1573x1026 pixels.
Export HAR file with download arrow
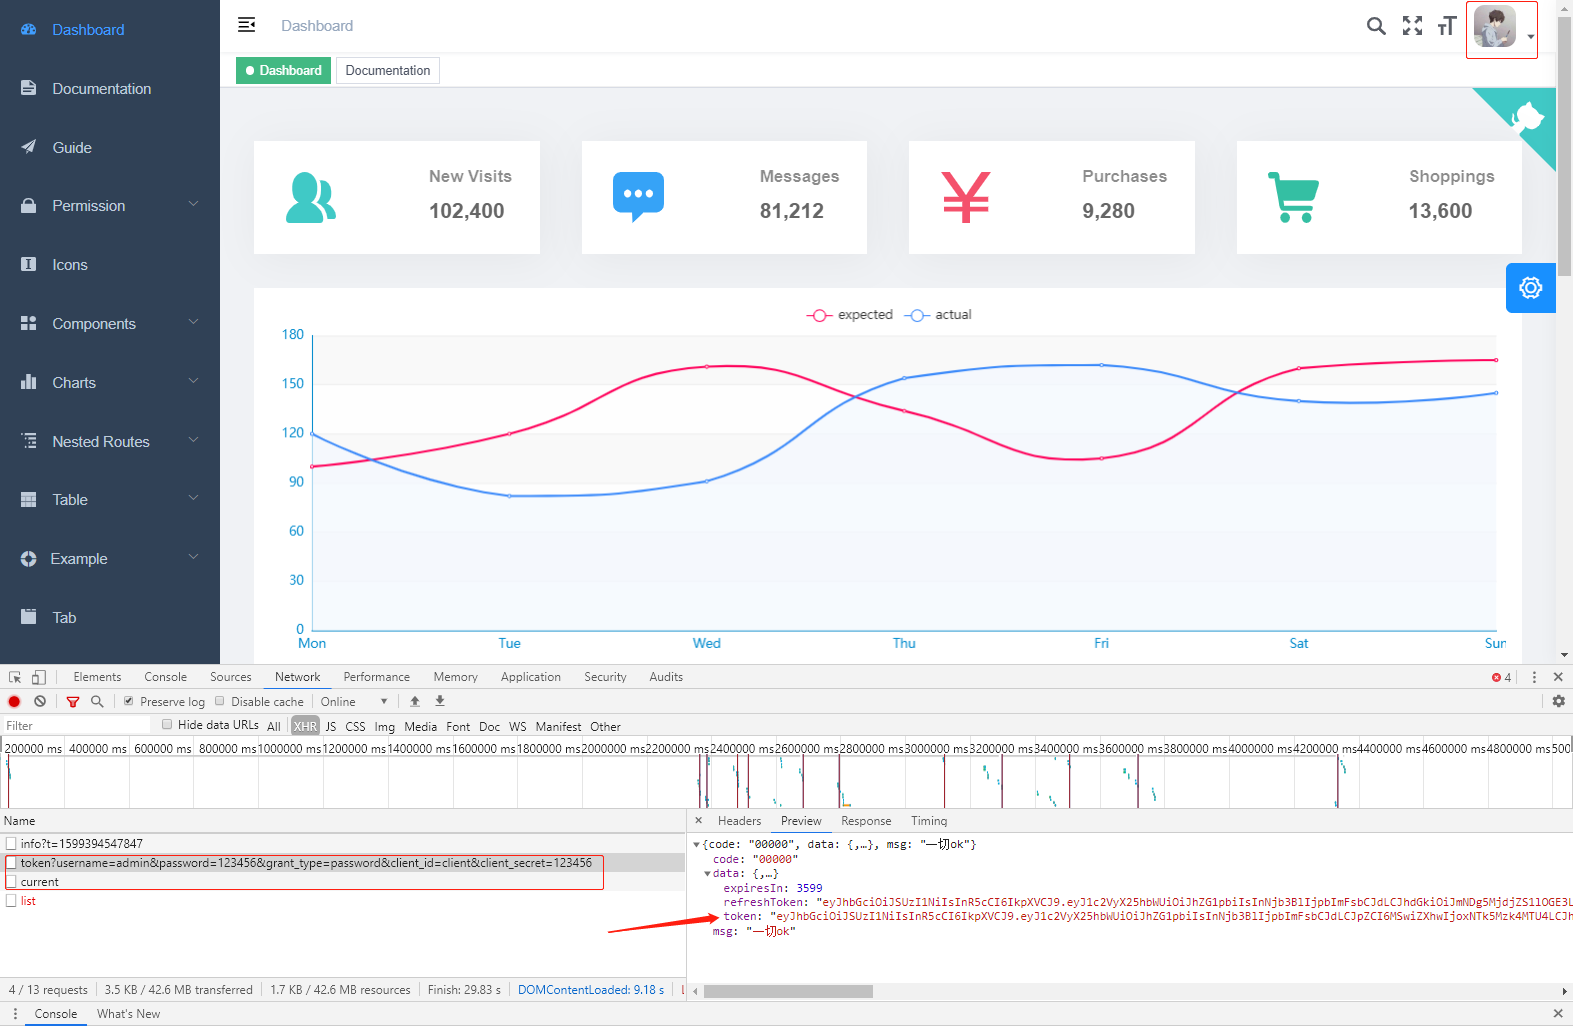(x=440, y=702)
